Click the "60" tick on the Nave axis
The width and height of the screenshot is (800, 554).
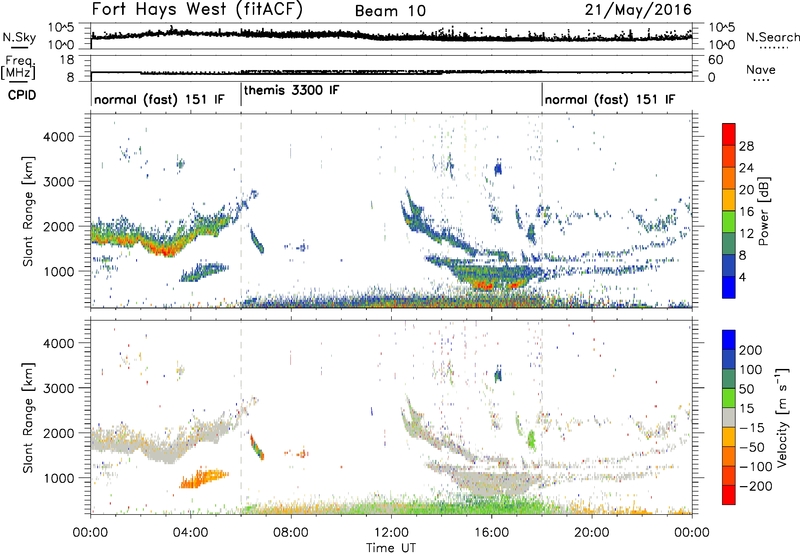pos(716,60)
